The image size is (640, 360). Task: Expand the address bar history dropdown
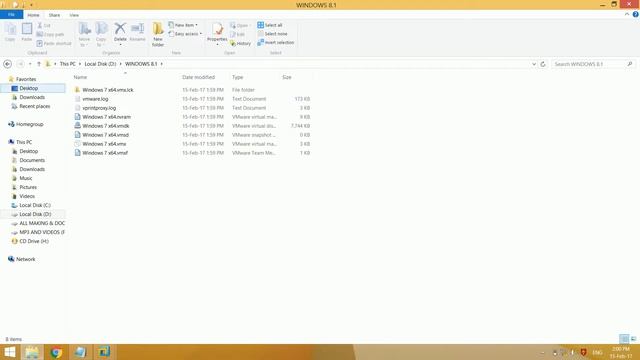(x=534, y=64)
